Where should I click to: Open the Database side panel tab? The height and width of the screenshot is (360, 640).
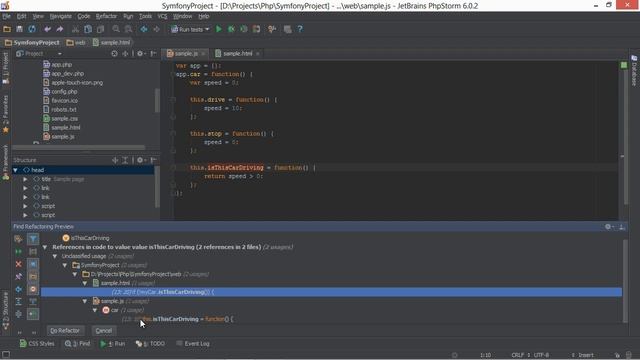pos(634,71)
